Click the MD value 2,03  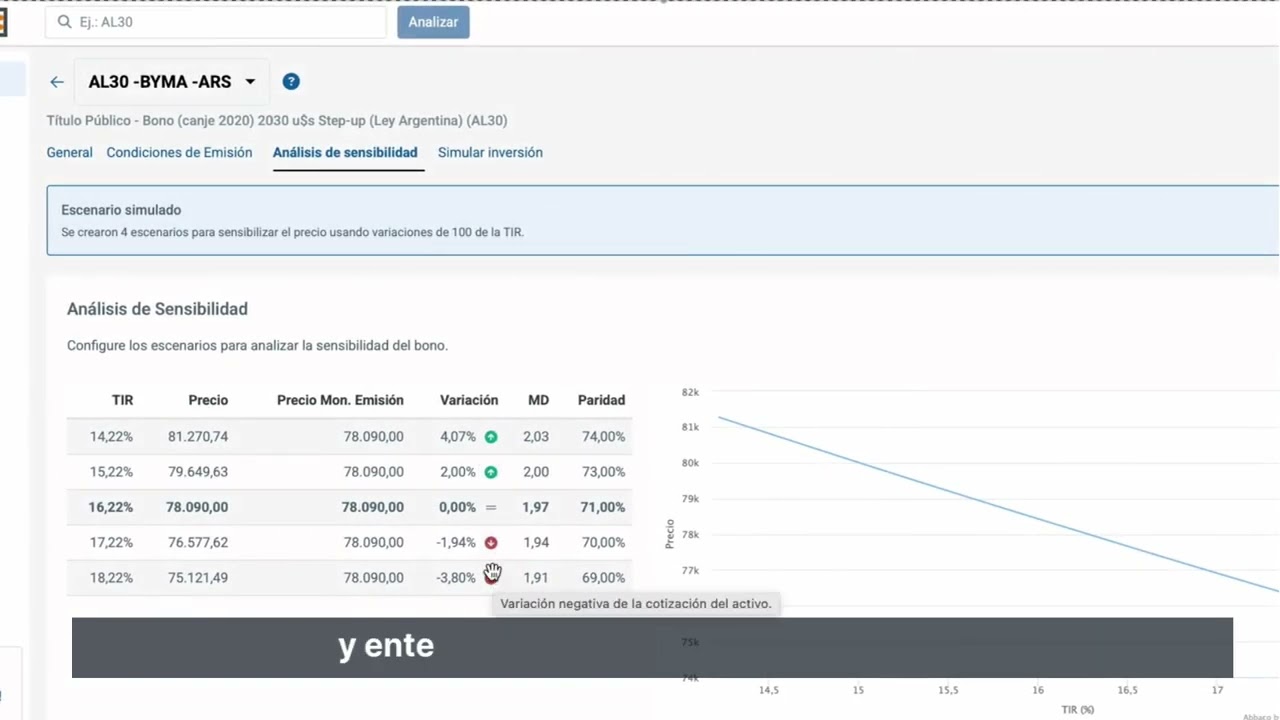tap(536, 437)
